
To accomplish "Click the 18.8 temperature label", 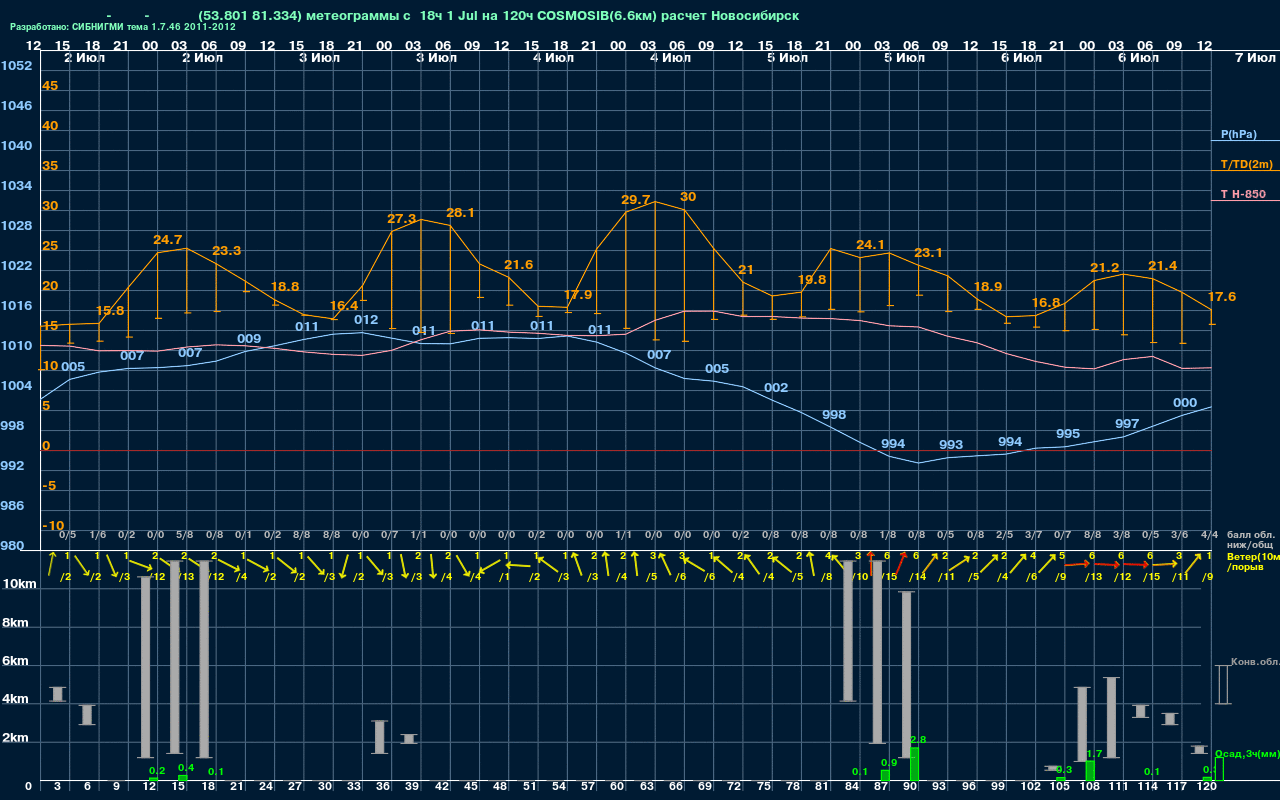I will 285,286.
